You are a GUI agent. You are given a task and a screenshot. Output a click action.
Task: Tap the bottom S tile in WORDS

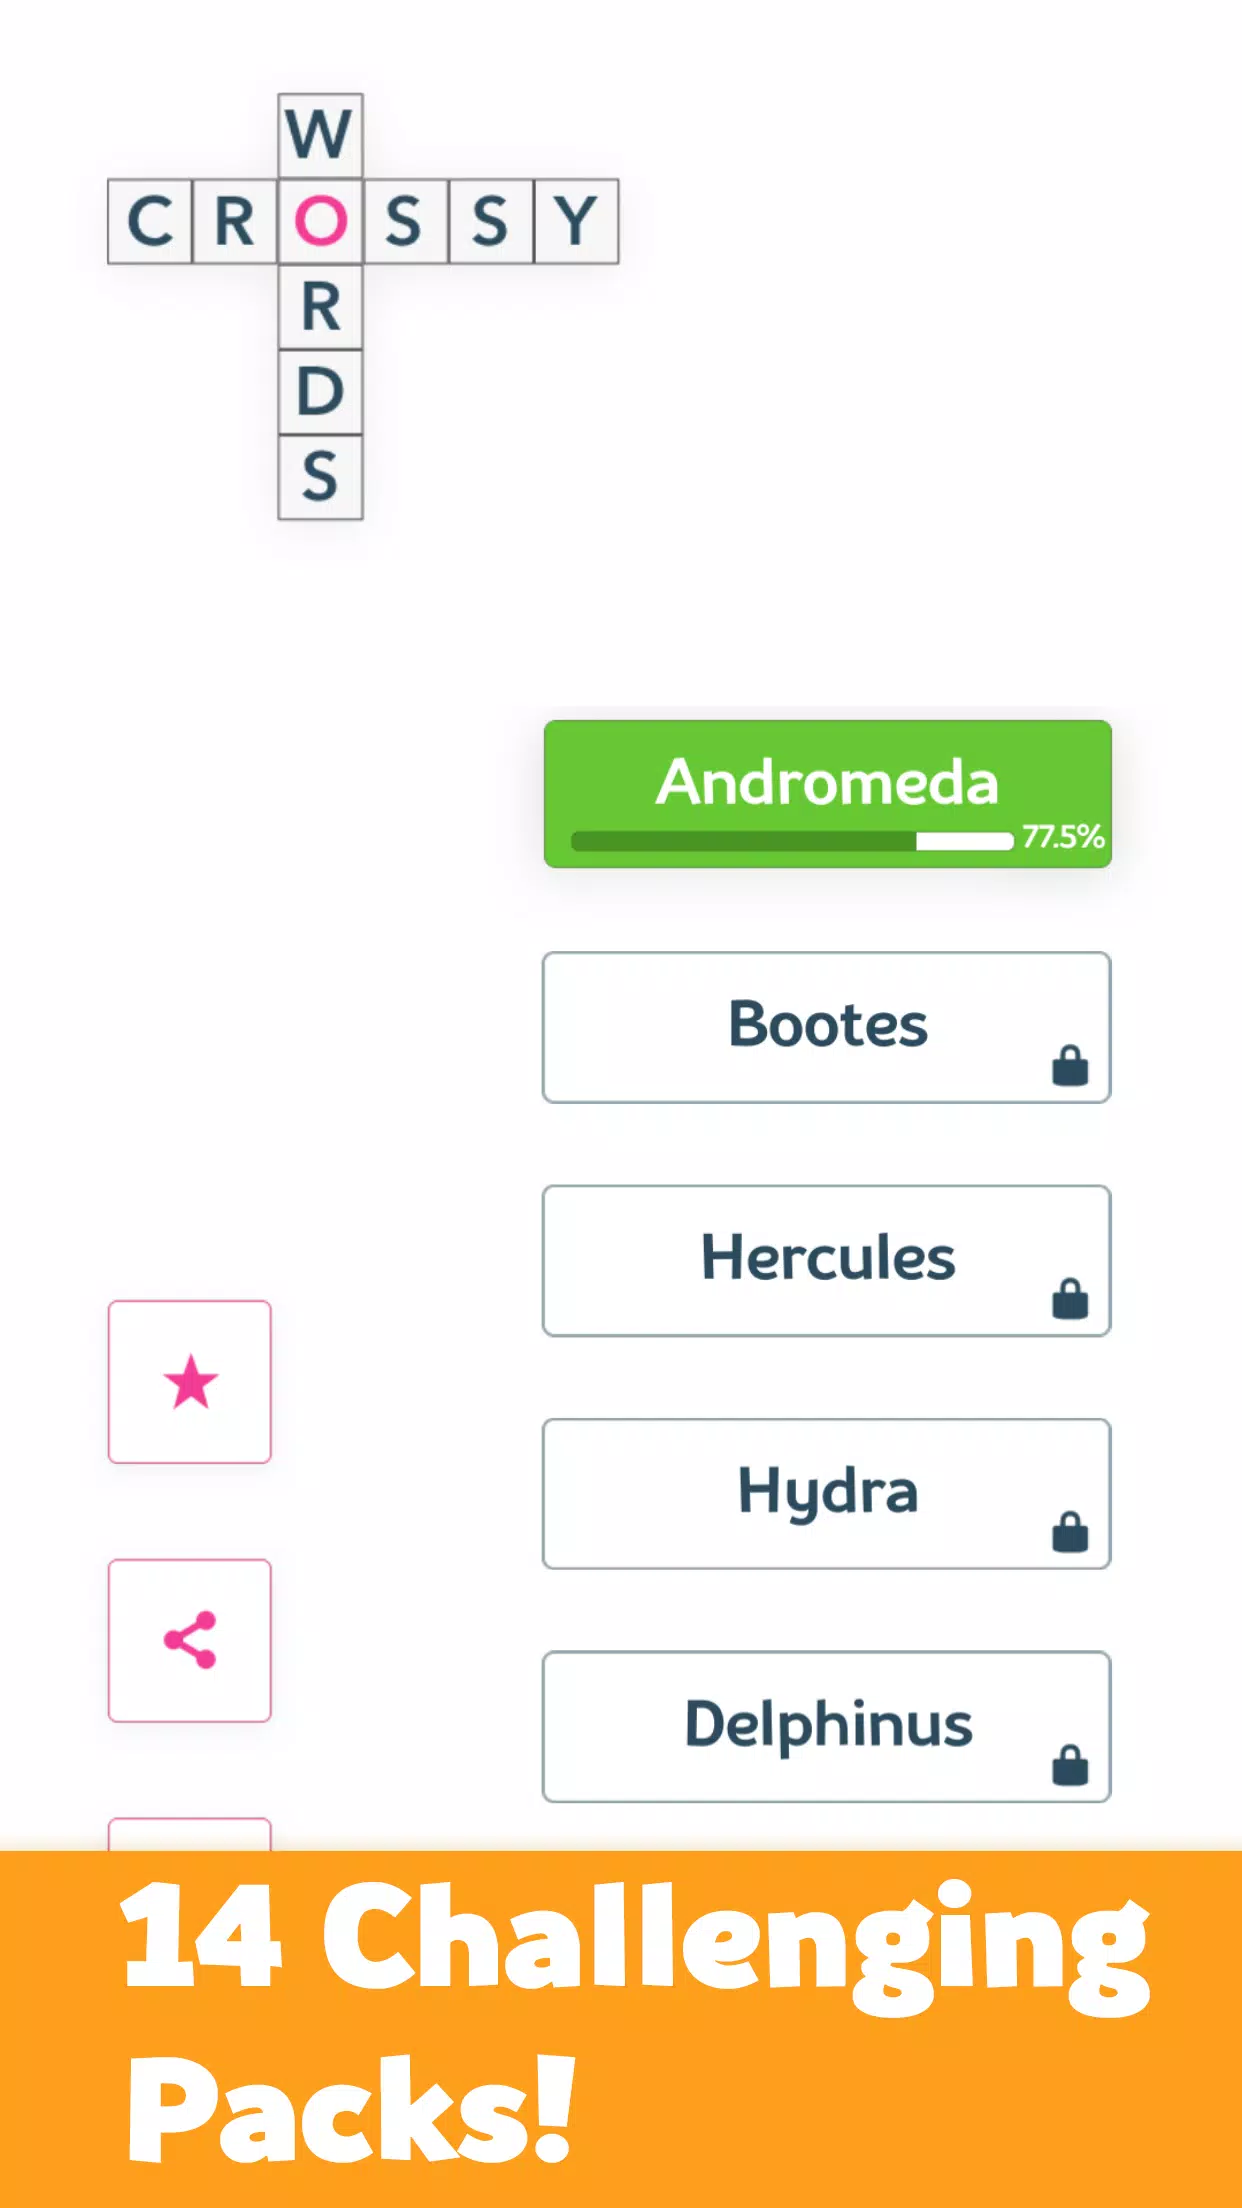320,477
